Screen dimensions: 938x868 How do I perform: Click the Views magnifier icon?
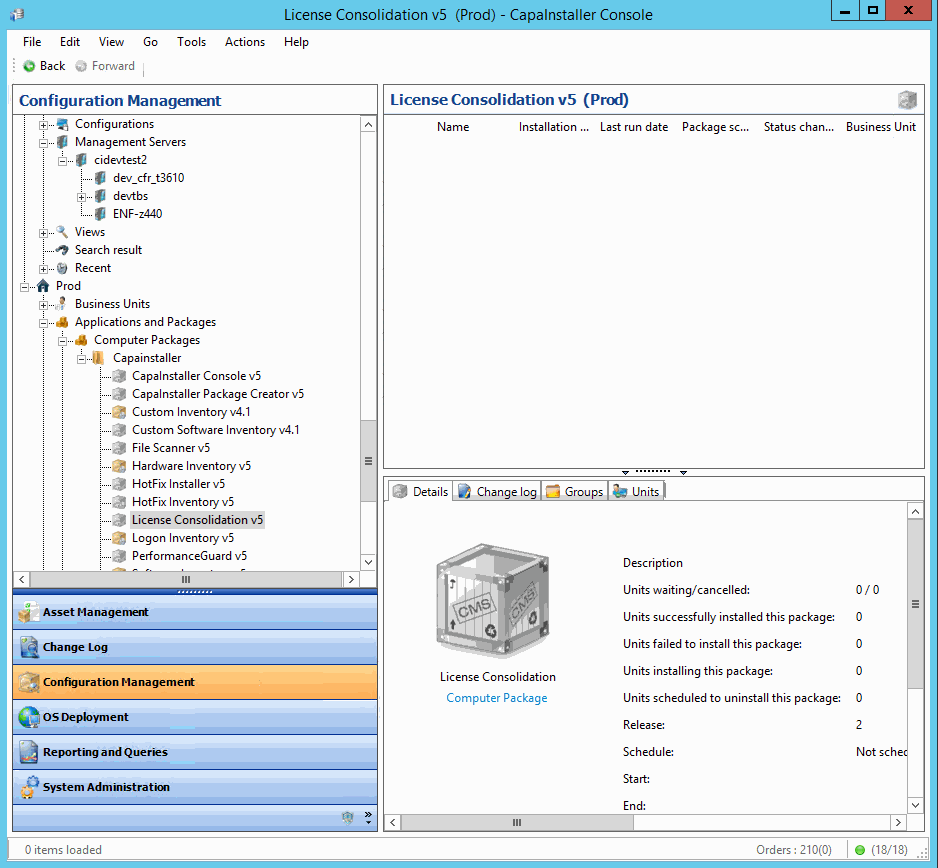(x=62, y=232)
